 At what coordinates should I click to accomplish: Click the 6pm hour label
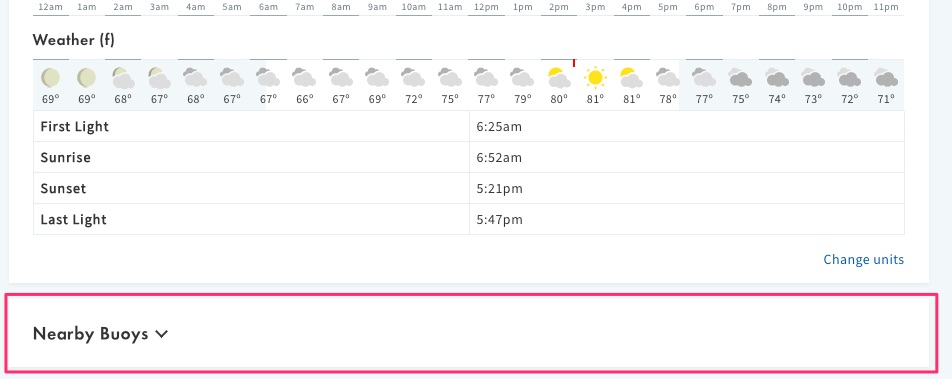(704, 7)
